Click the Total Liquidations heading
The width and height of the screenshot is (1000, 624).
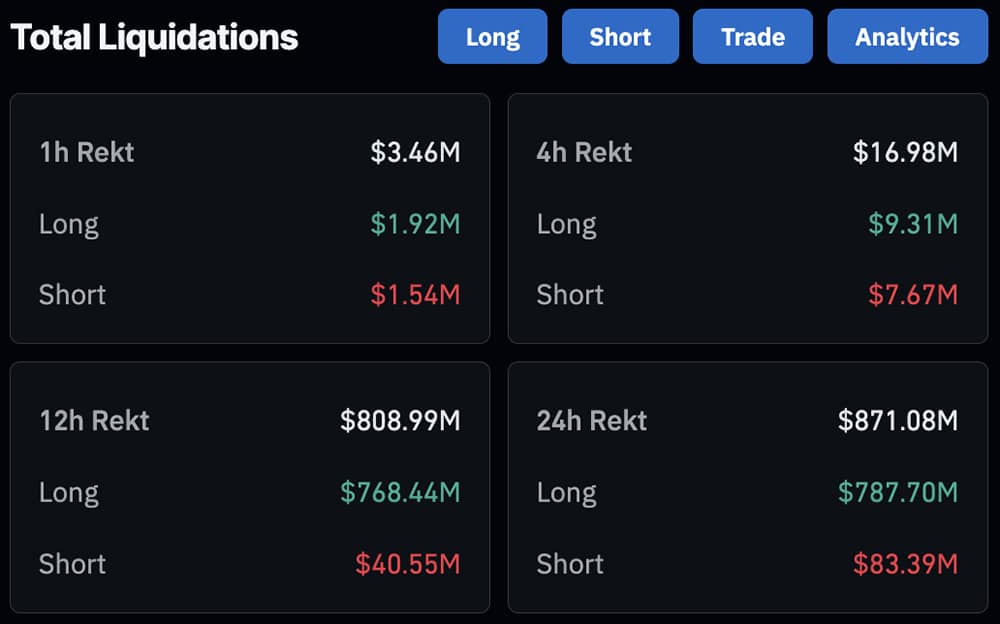(154, 35)
